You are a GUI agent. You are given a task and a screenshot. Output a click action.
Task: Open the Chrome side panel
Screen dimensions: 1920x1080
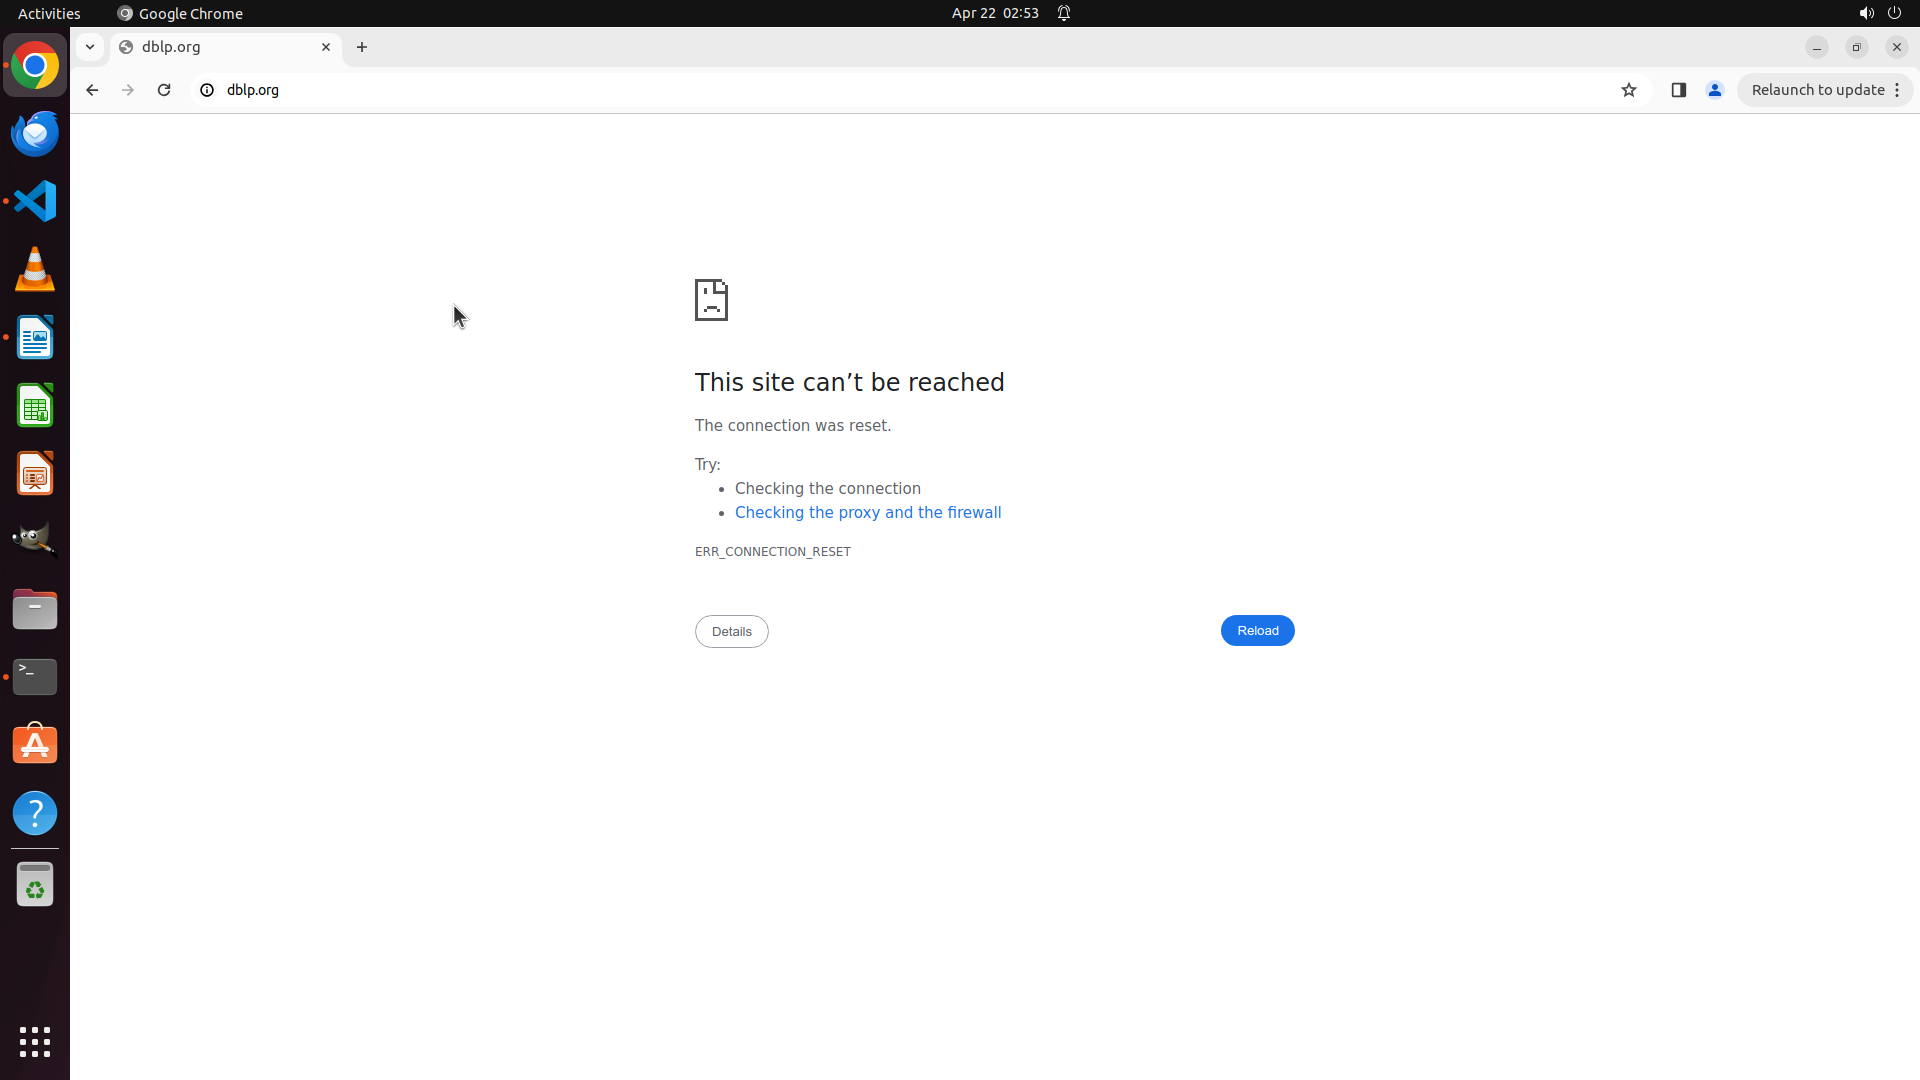pos(1679,90)
